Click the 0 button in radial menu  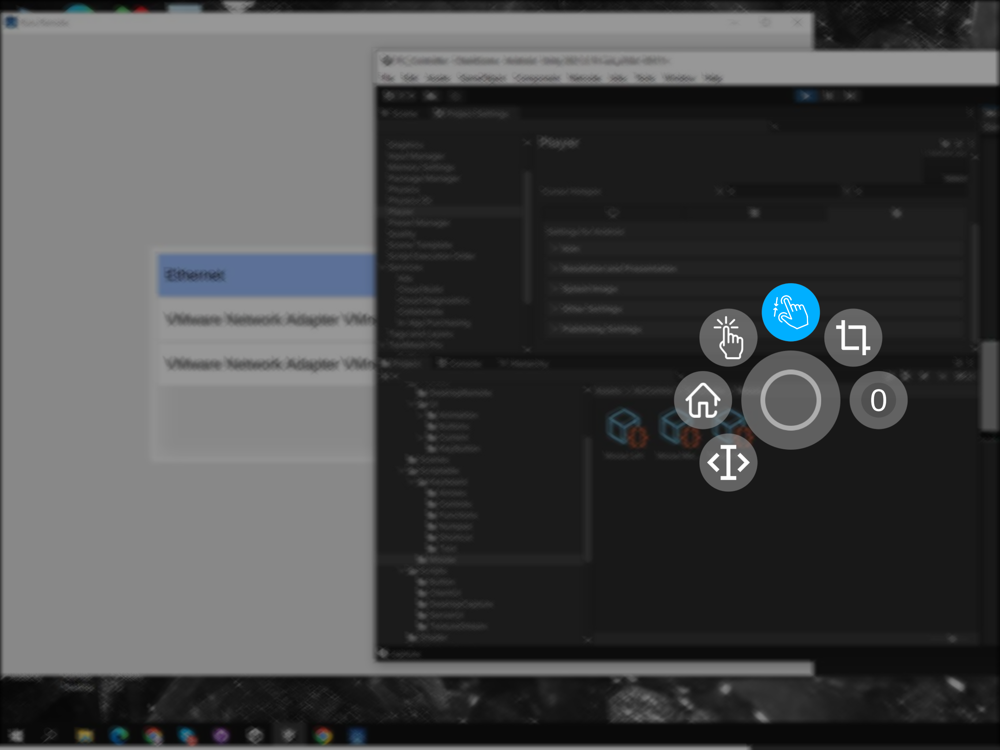(878, 400)
